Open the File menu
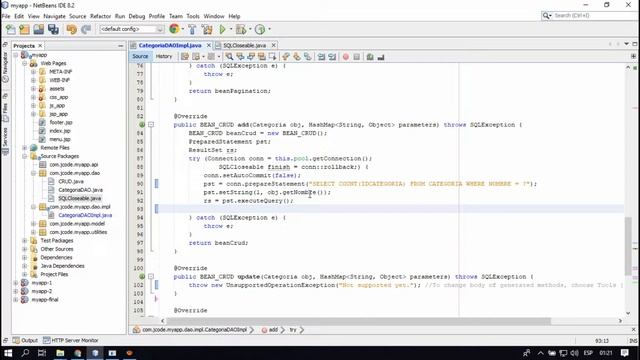 pos(6,16)
